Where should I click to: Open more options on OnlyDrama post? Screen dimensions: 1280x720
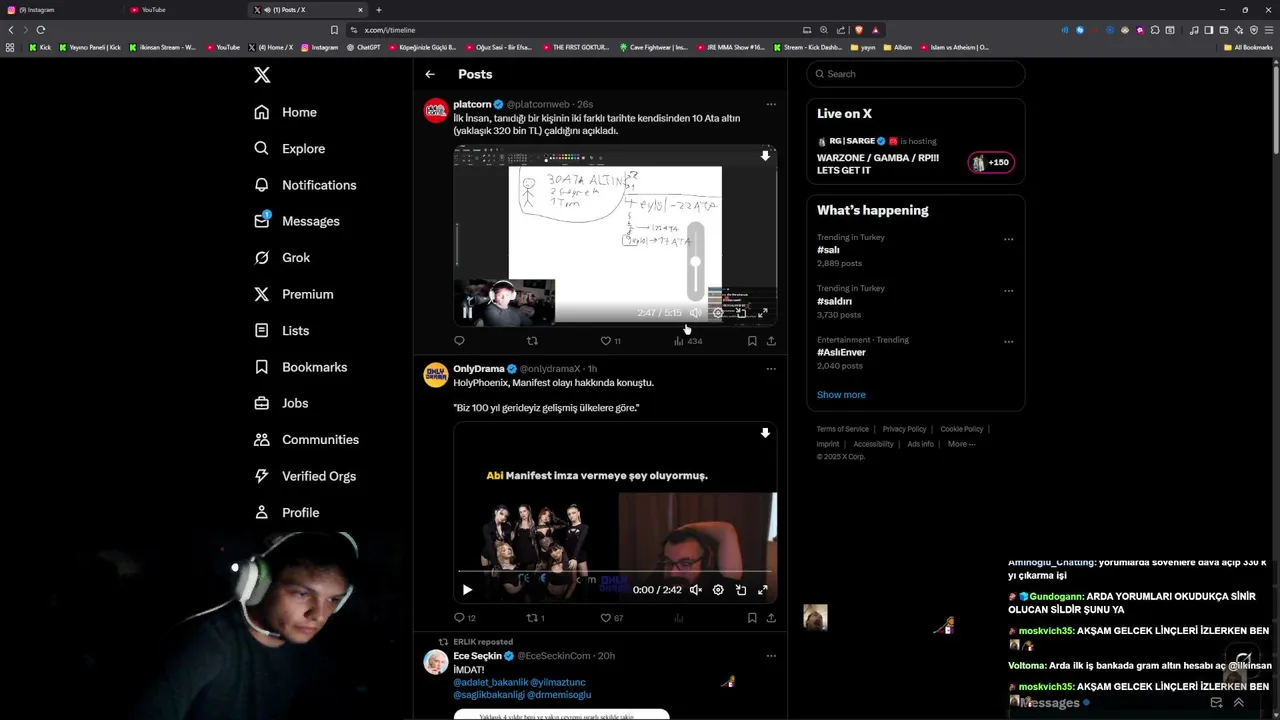(771, 369)
